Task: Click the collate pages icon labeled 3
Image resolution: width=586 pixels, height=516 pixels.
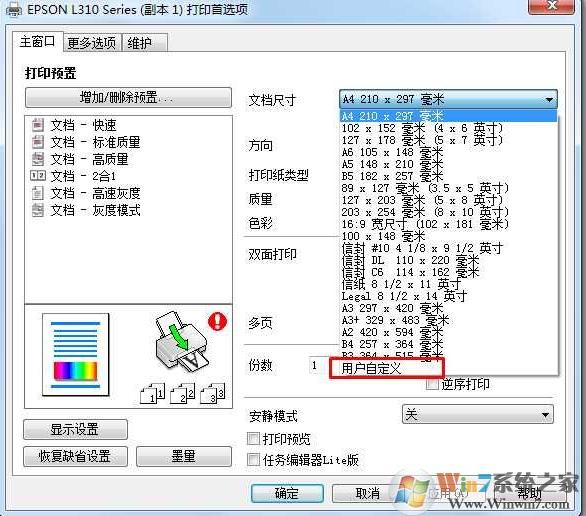Action: [x=212, y=394]
